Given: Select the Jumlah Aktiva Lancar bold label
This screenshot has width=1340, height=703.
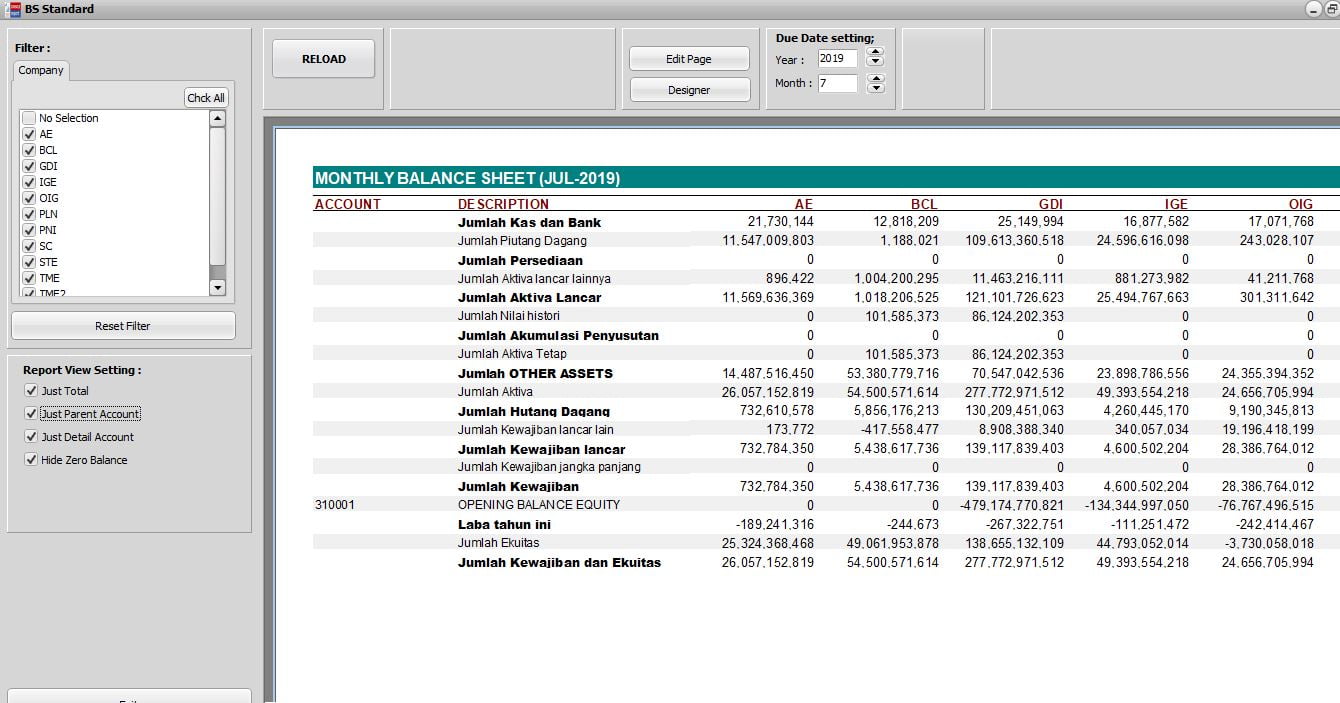Looking at the screenshot, I should [530, 297].
